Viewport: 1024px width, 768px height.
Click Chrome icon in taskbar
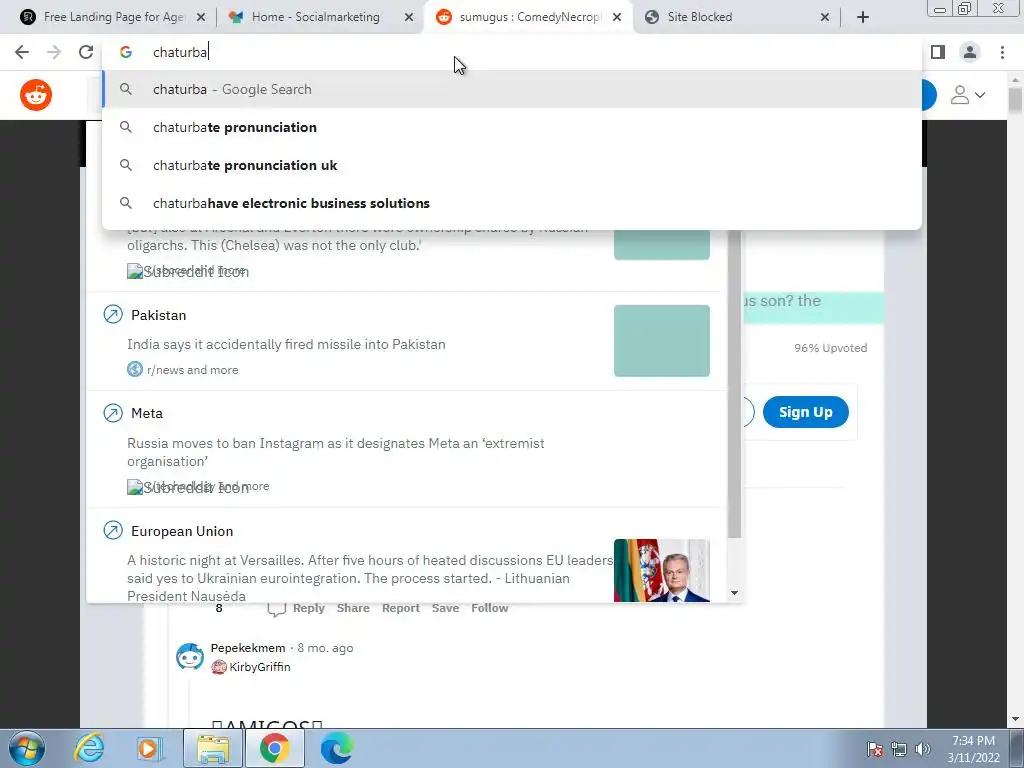tap(274, 748)
